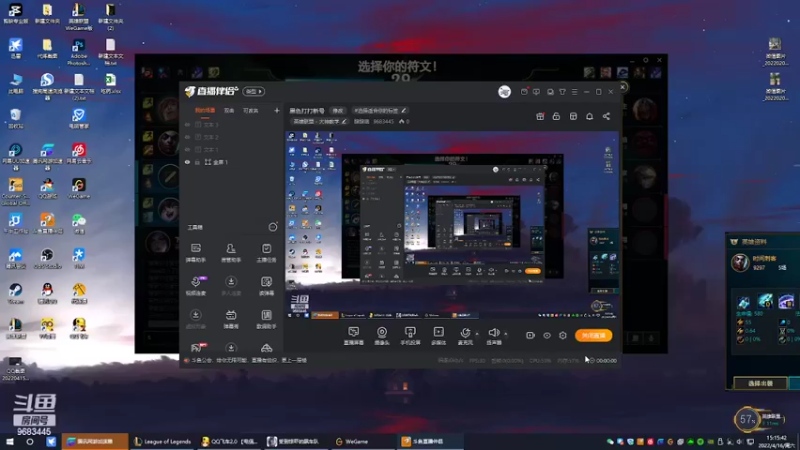
Task: Open the gear settings icon beside stream button
Action: click(x=563, y=335)
